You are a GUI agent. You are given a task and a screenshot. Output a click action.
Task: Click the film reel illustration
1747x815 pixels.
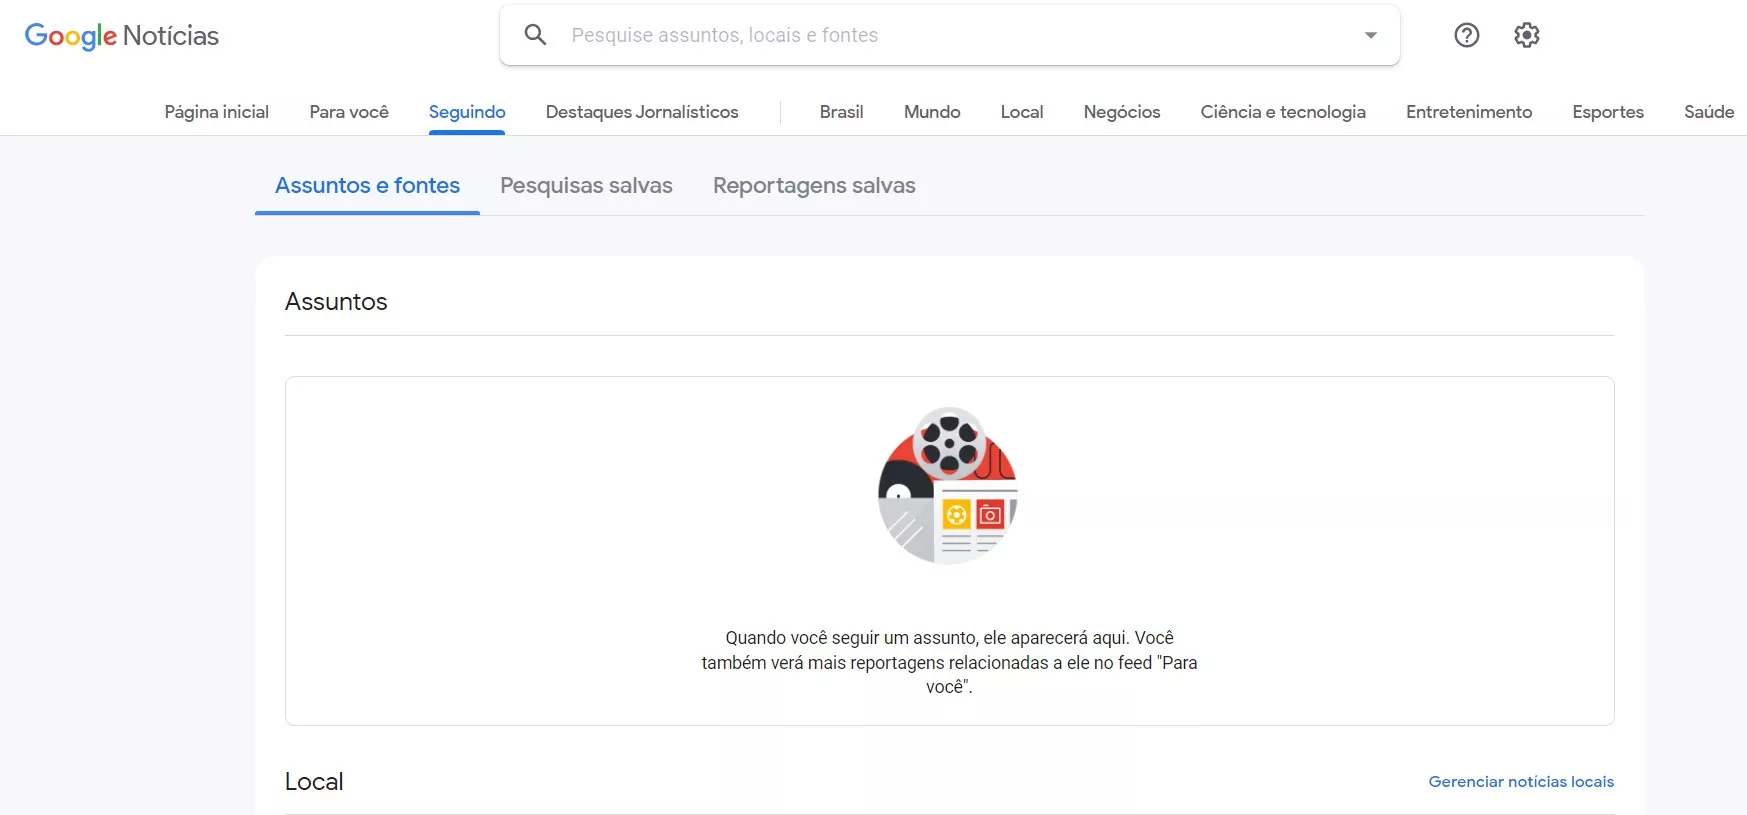pyautogui.click(x=948, y=486)
